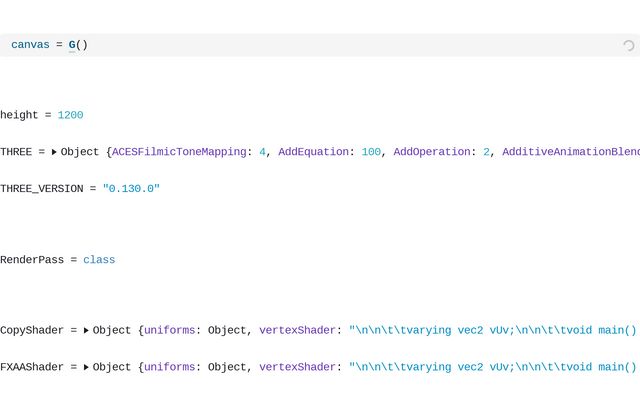Click the class value of RenderPass

coord(99,260)
